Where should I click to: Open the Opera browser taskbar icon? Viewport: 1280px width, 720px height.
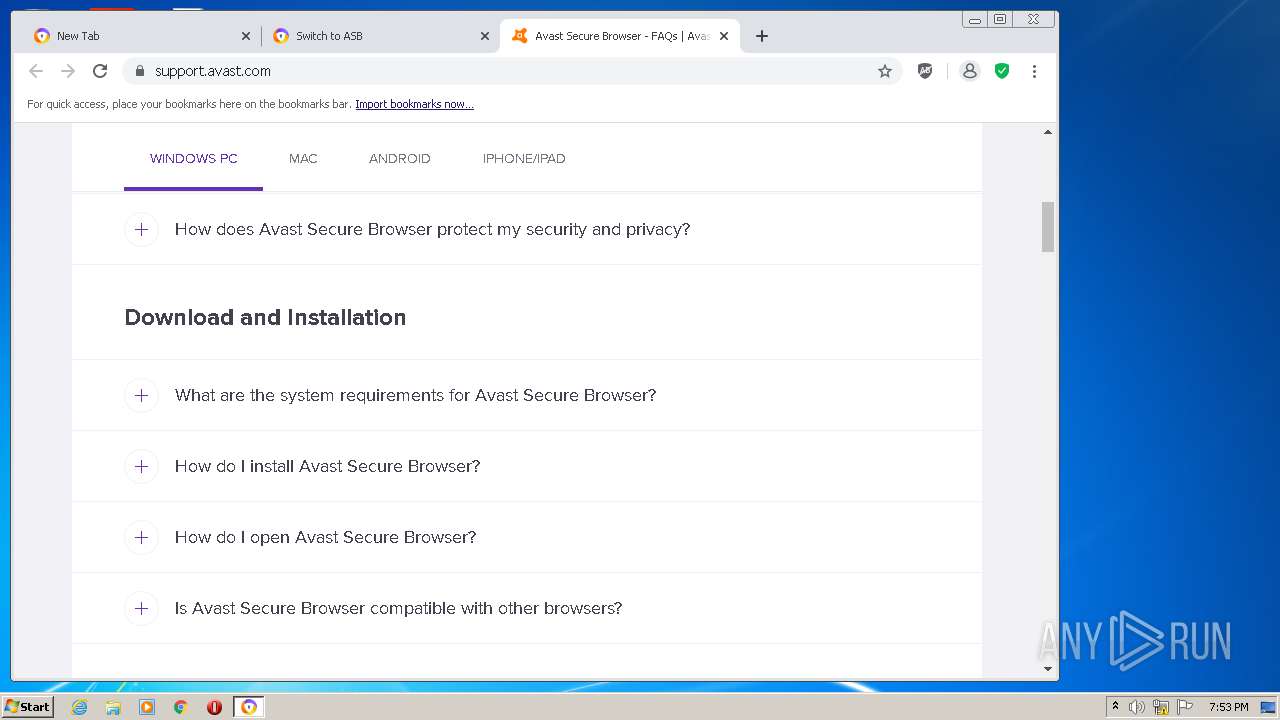pyautogui.click(x=214, y=707)
